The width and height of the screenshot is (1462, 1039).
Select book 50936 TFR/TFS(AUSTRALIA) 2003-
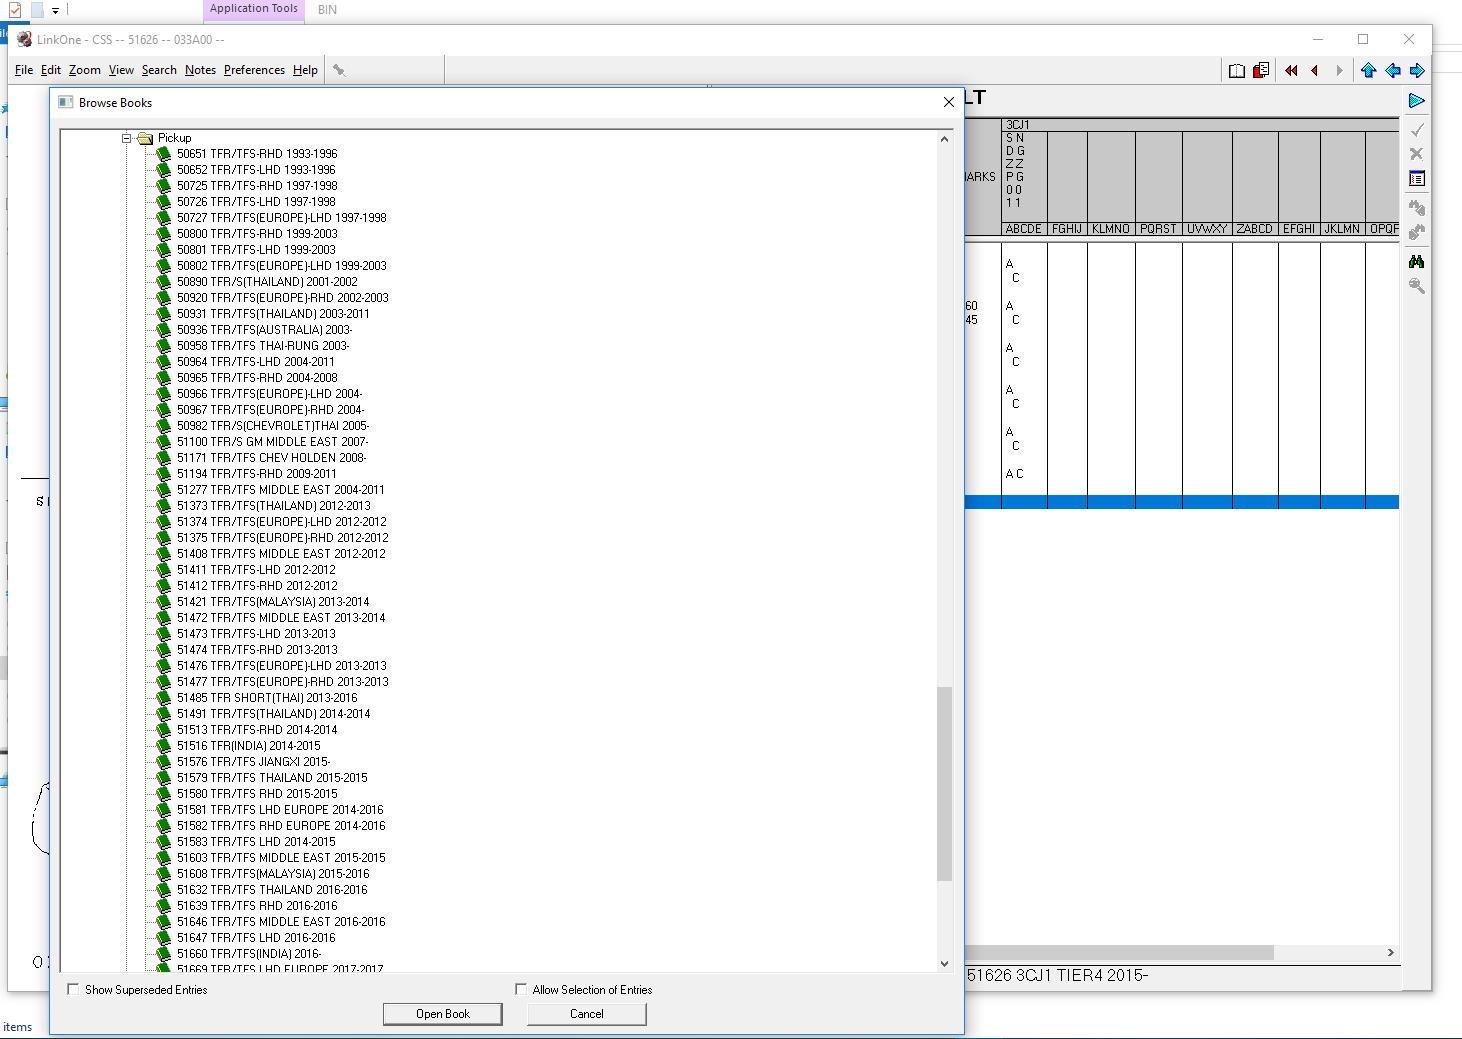pyautogui.click(x=264, y=330)
